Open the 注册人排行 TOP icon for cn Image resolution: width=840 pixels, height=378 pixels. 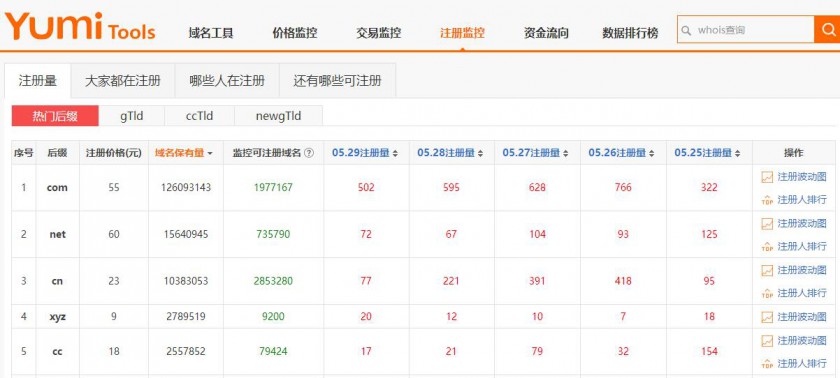coord(767,293)
